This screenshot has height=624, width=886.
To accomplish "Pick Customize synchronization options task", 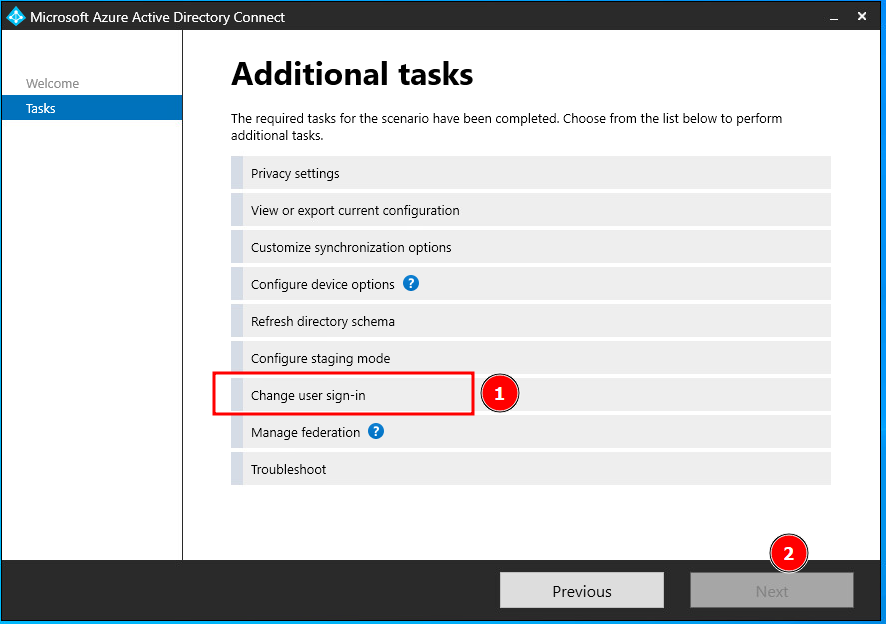I will point(351,248).
